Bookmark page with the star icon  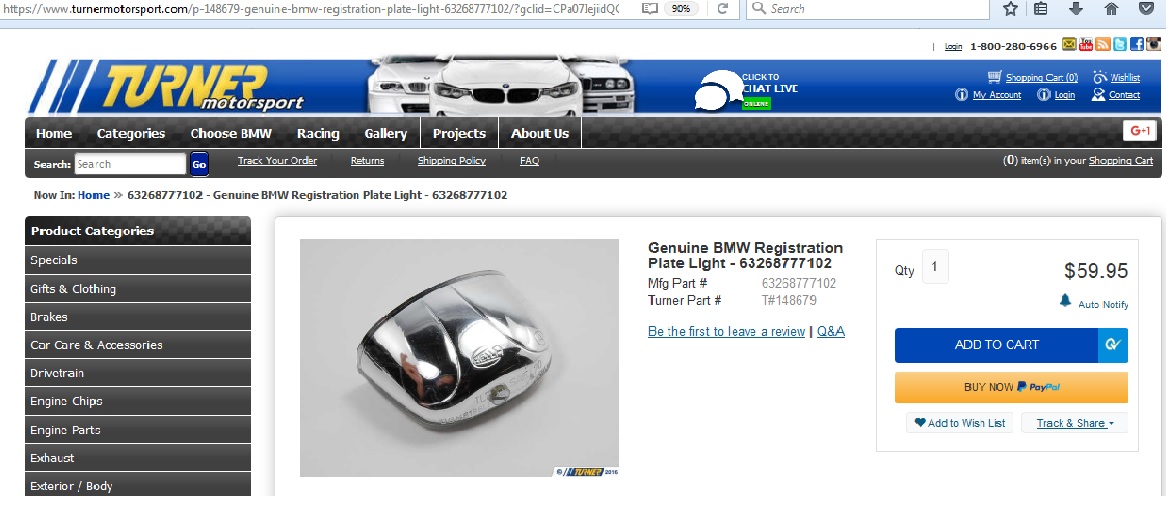pos(1010,9)
